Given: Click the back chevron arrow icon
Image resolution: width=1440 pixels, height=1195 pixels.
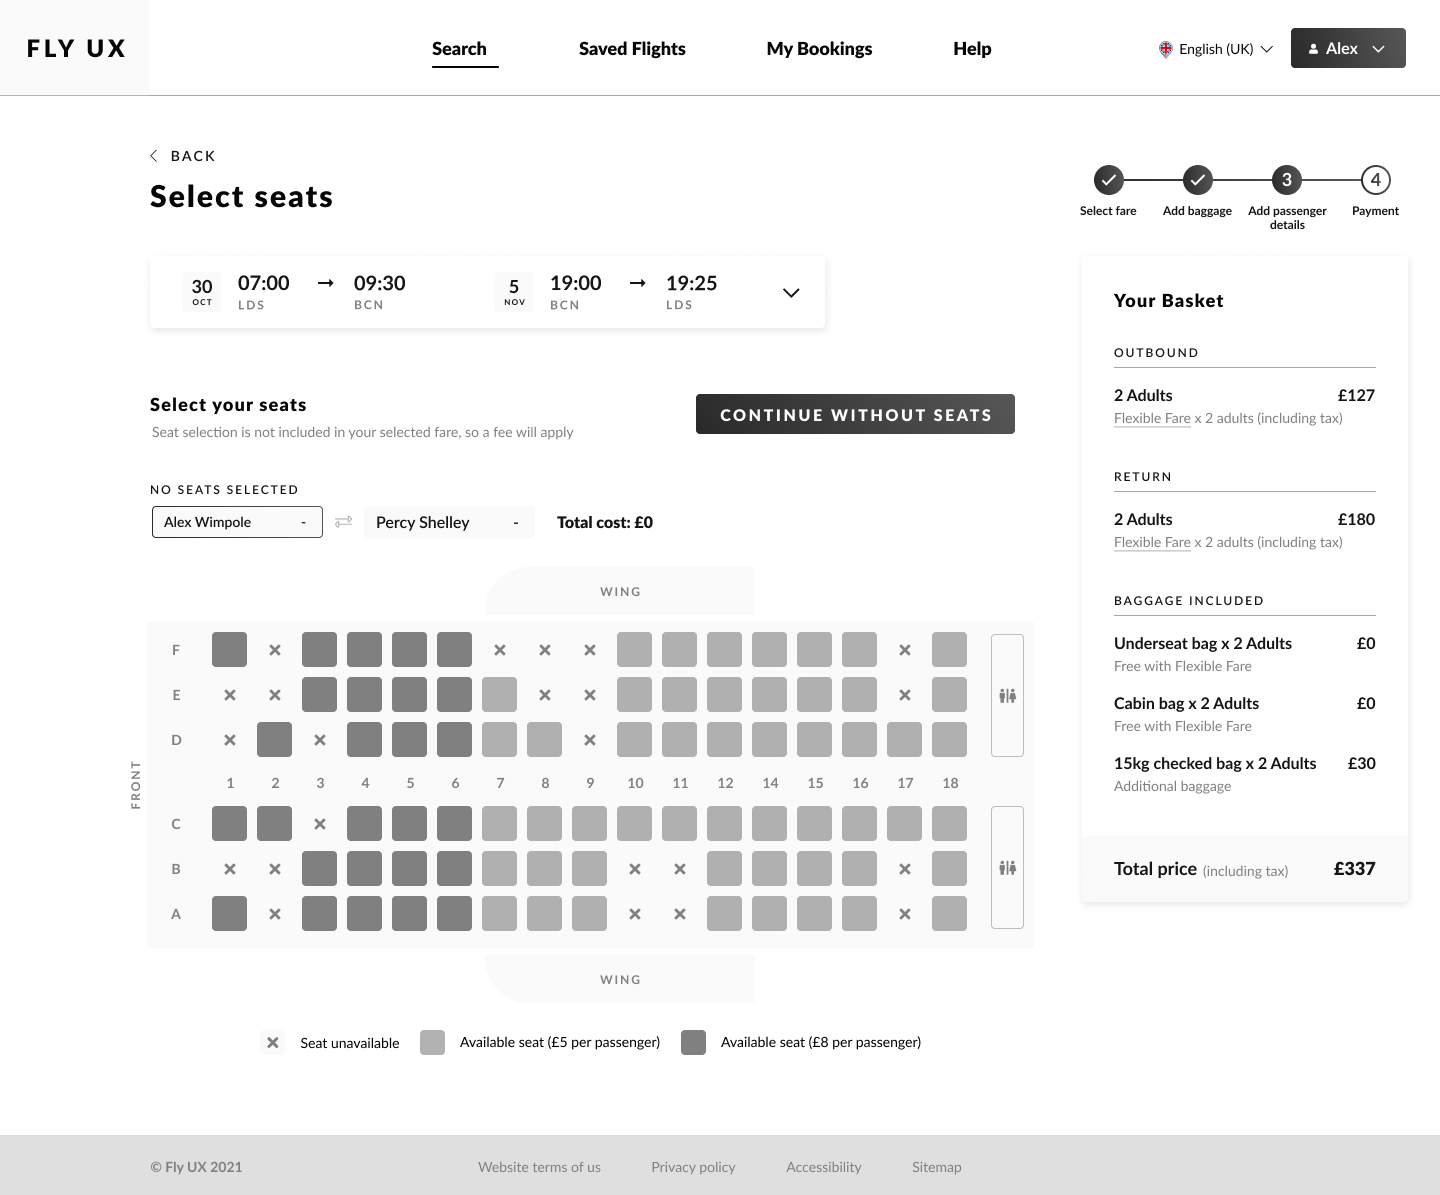Looking at the screenshot, I should tap(154, 156).
